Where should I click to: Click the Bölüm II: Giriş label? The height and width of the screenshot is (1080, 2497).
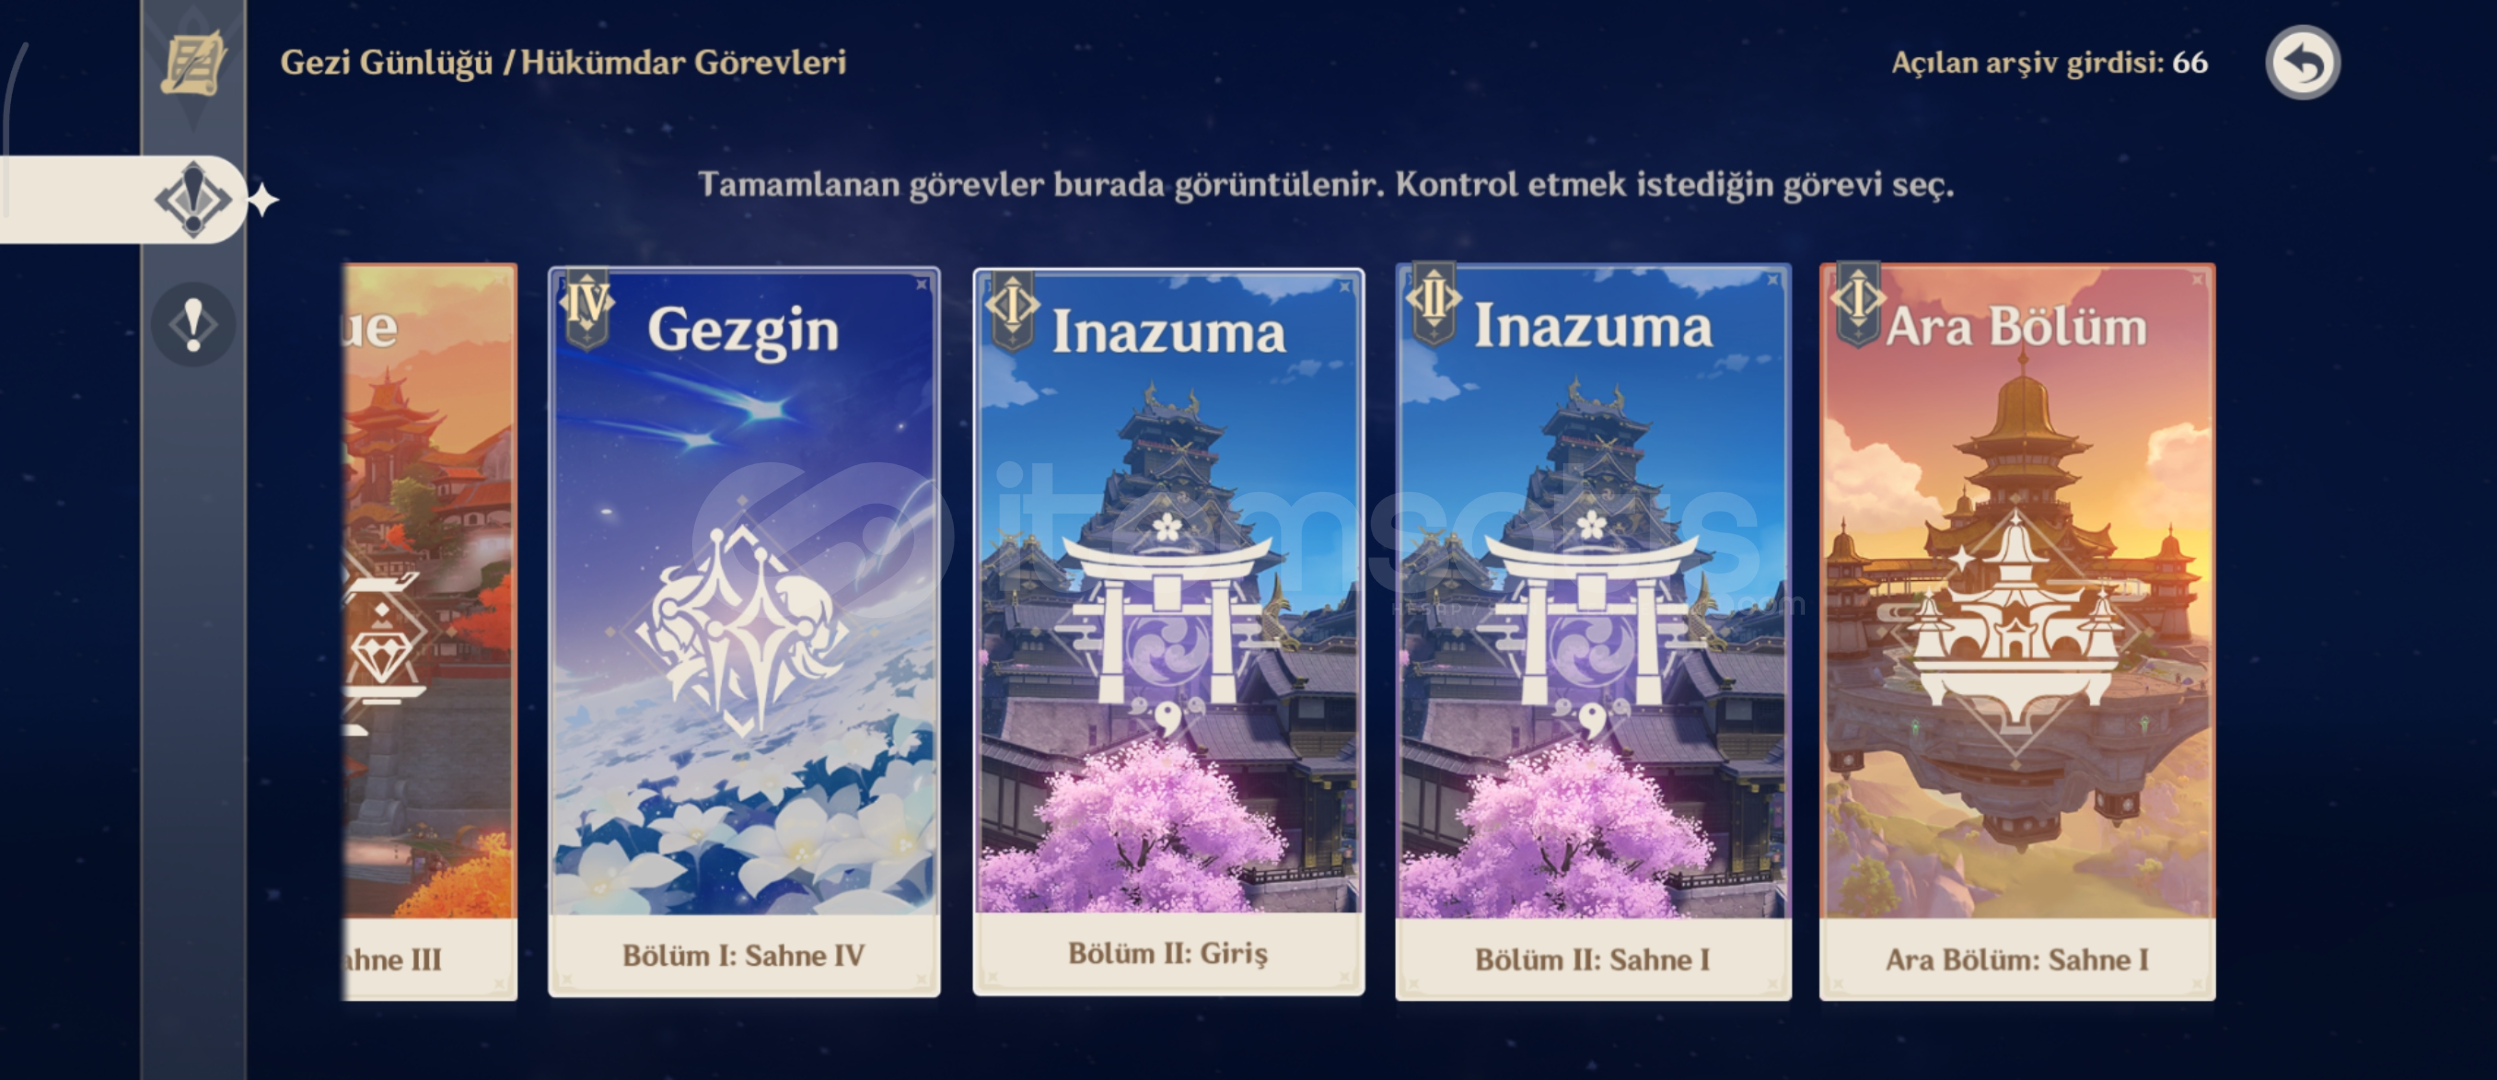point(1168,953)
